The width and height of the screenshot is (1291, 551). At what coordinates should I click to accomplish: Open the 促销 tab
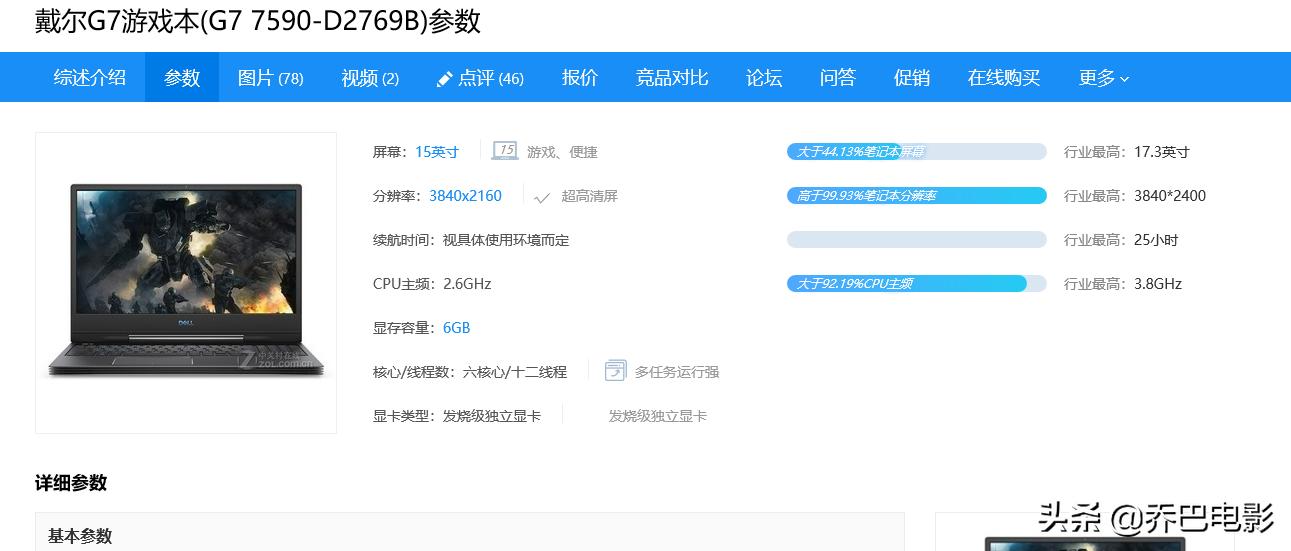click(x=912, y=78)
